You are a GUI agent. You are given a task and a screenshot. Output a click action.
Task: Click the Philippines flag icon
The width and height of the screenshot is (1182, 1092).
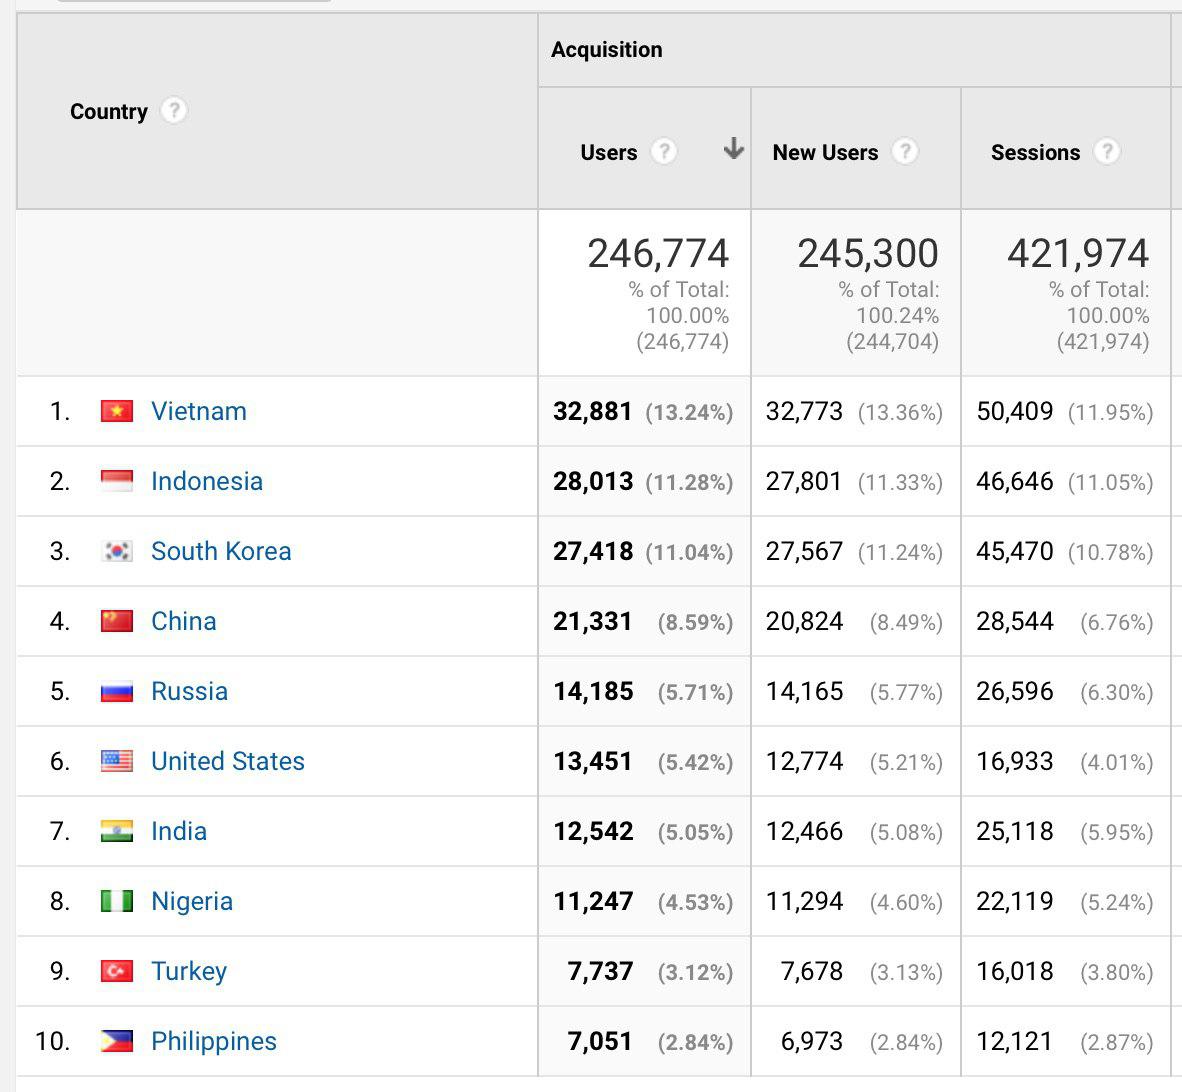point(117,1041)
